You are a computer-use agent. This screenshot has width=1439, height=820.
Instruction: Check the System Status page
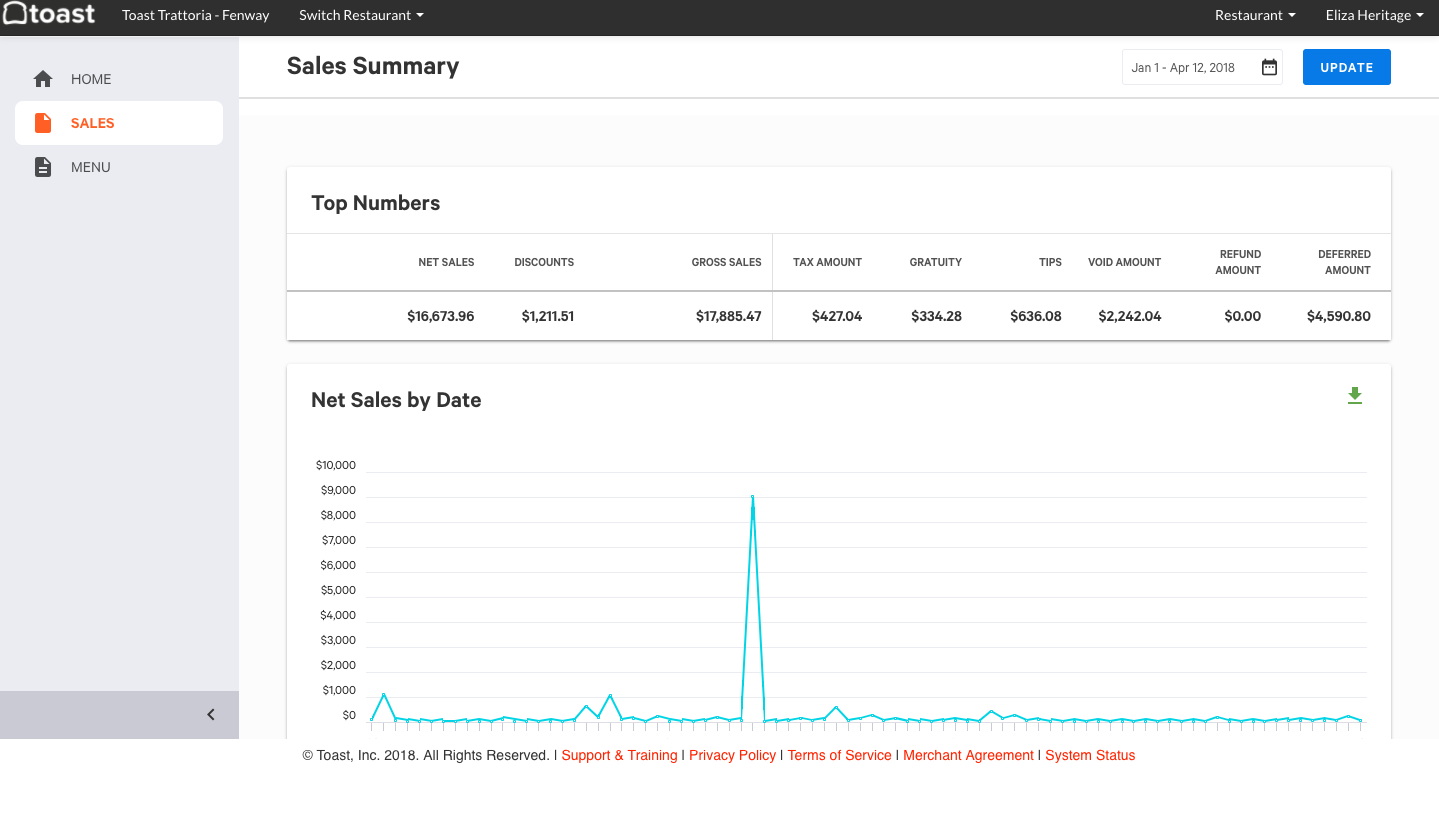(x=1090, y=755)
